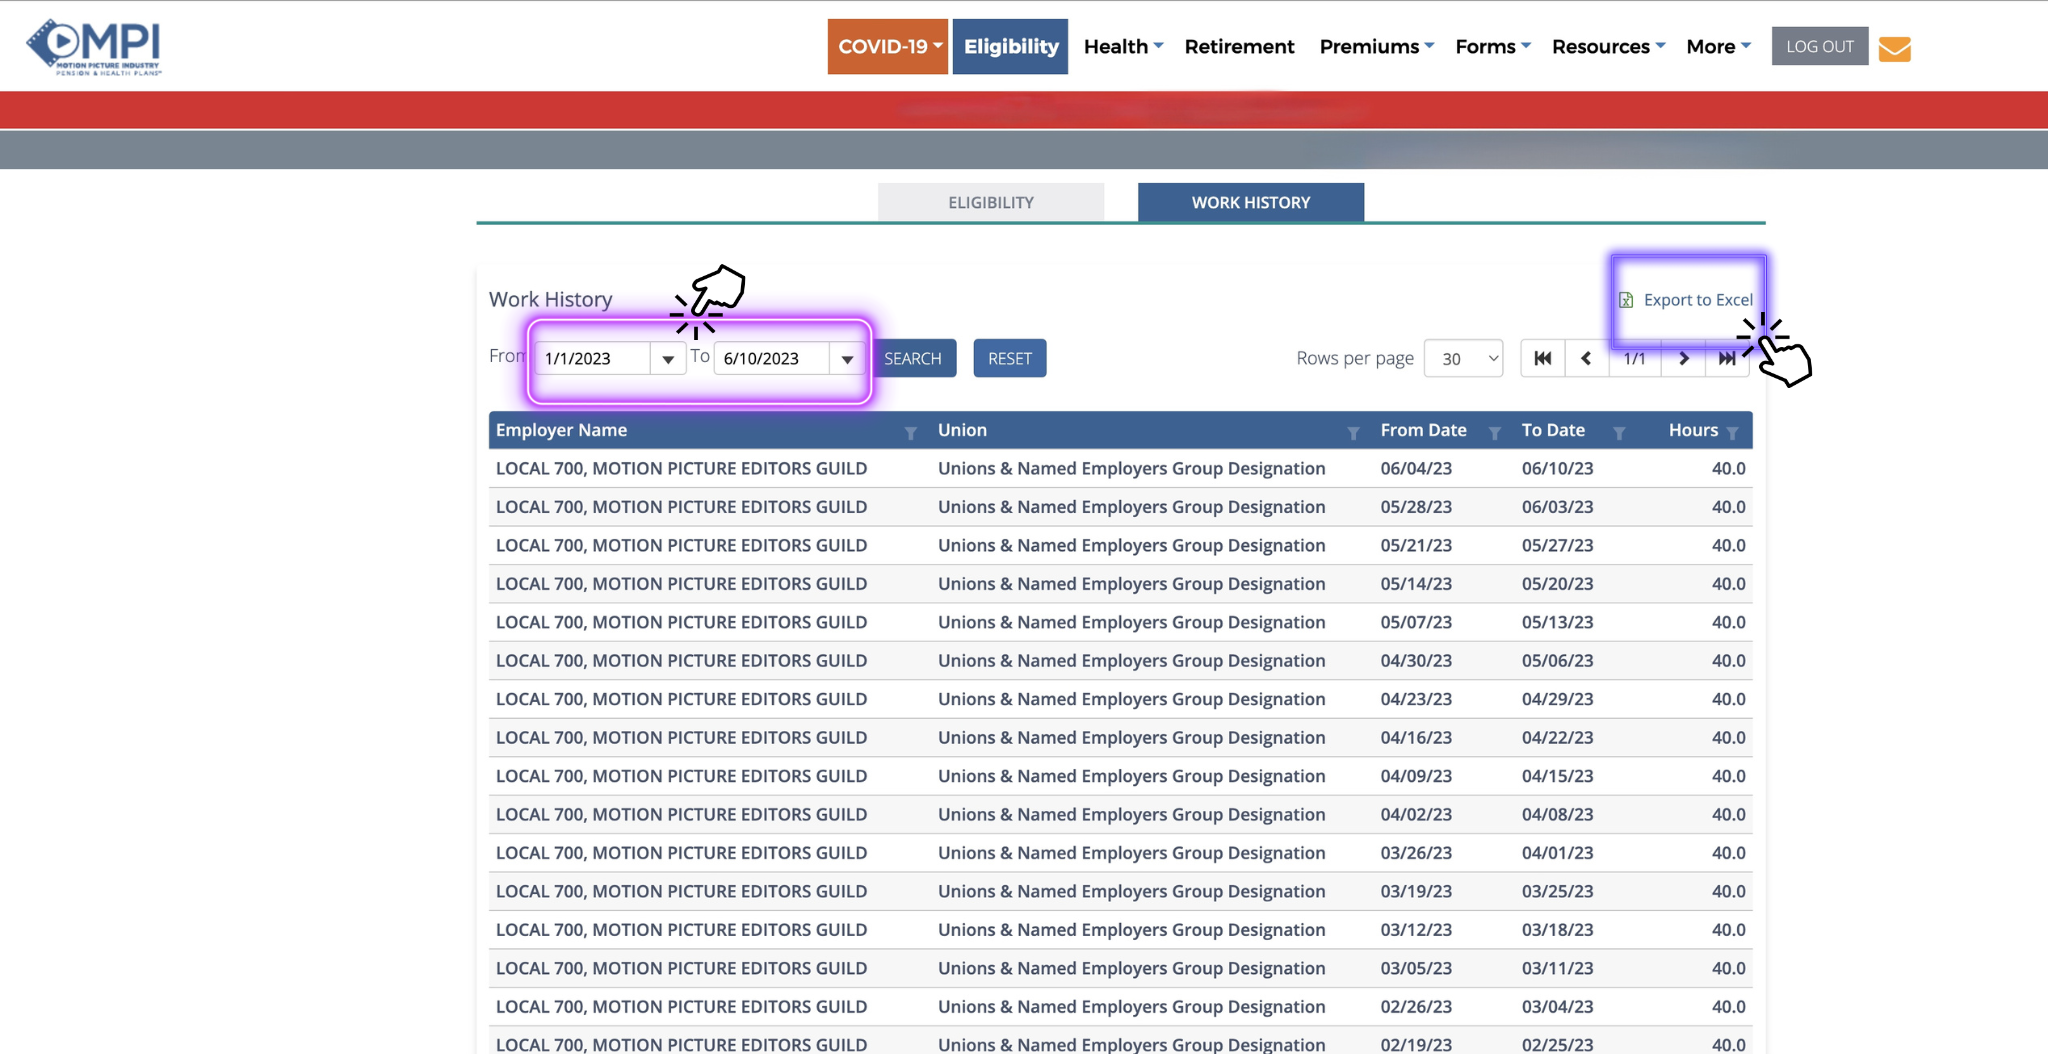Open the Retirement nav item
This screenshot has width=2048, height=1054.
(x=1239, y=46)
